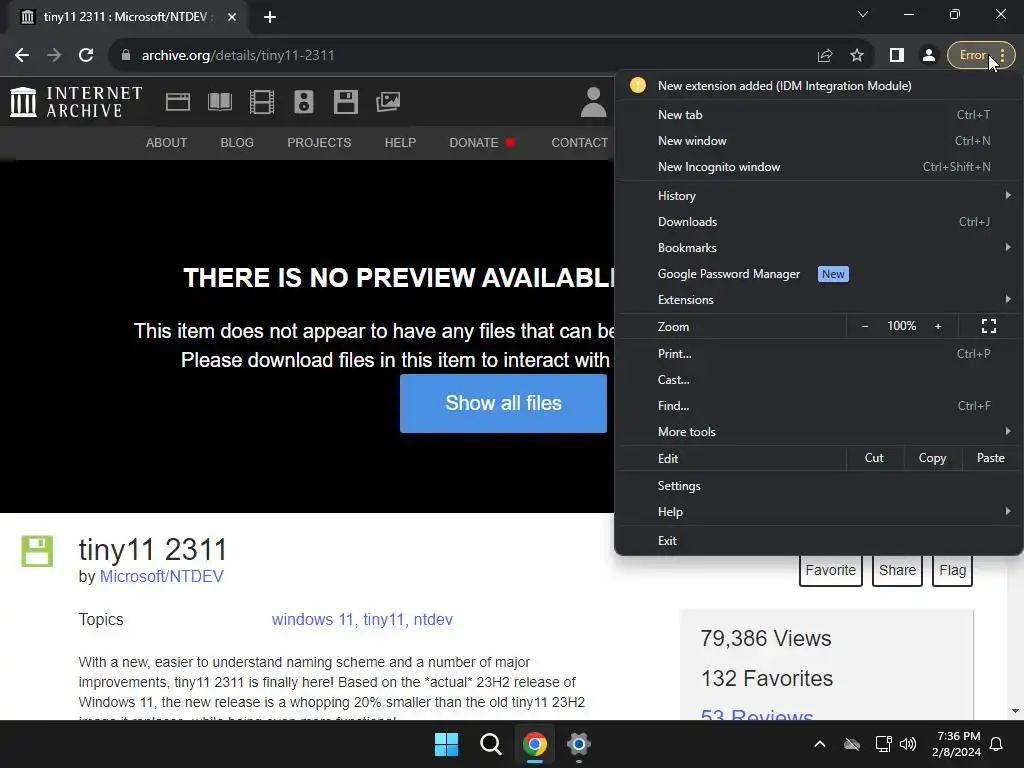
Task: Open the ABOUT nav link
Action: [x=167, y=142]
